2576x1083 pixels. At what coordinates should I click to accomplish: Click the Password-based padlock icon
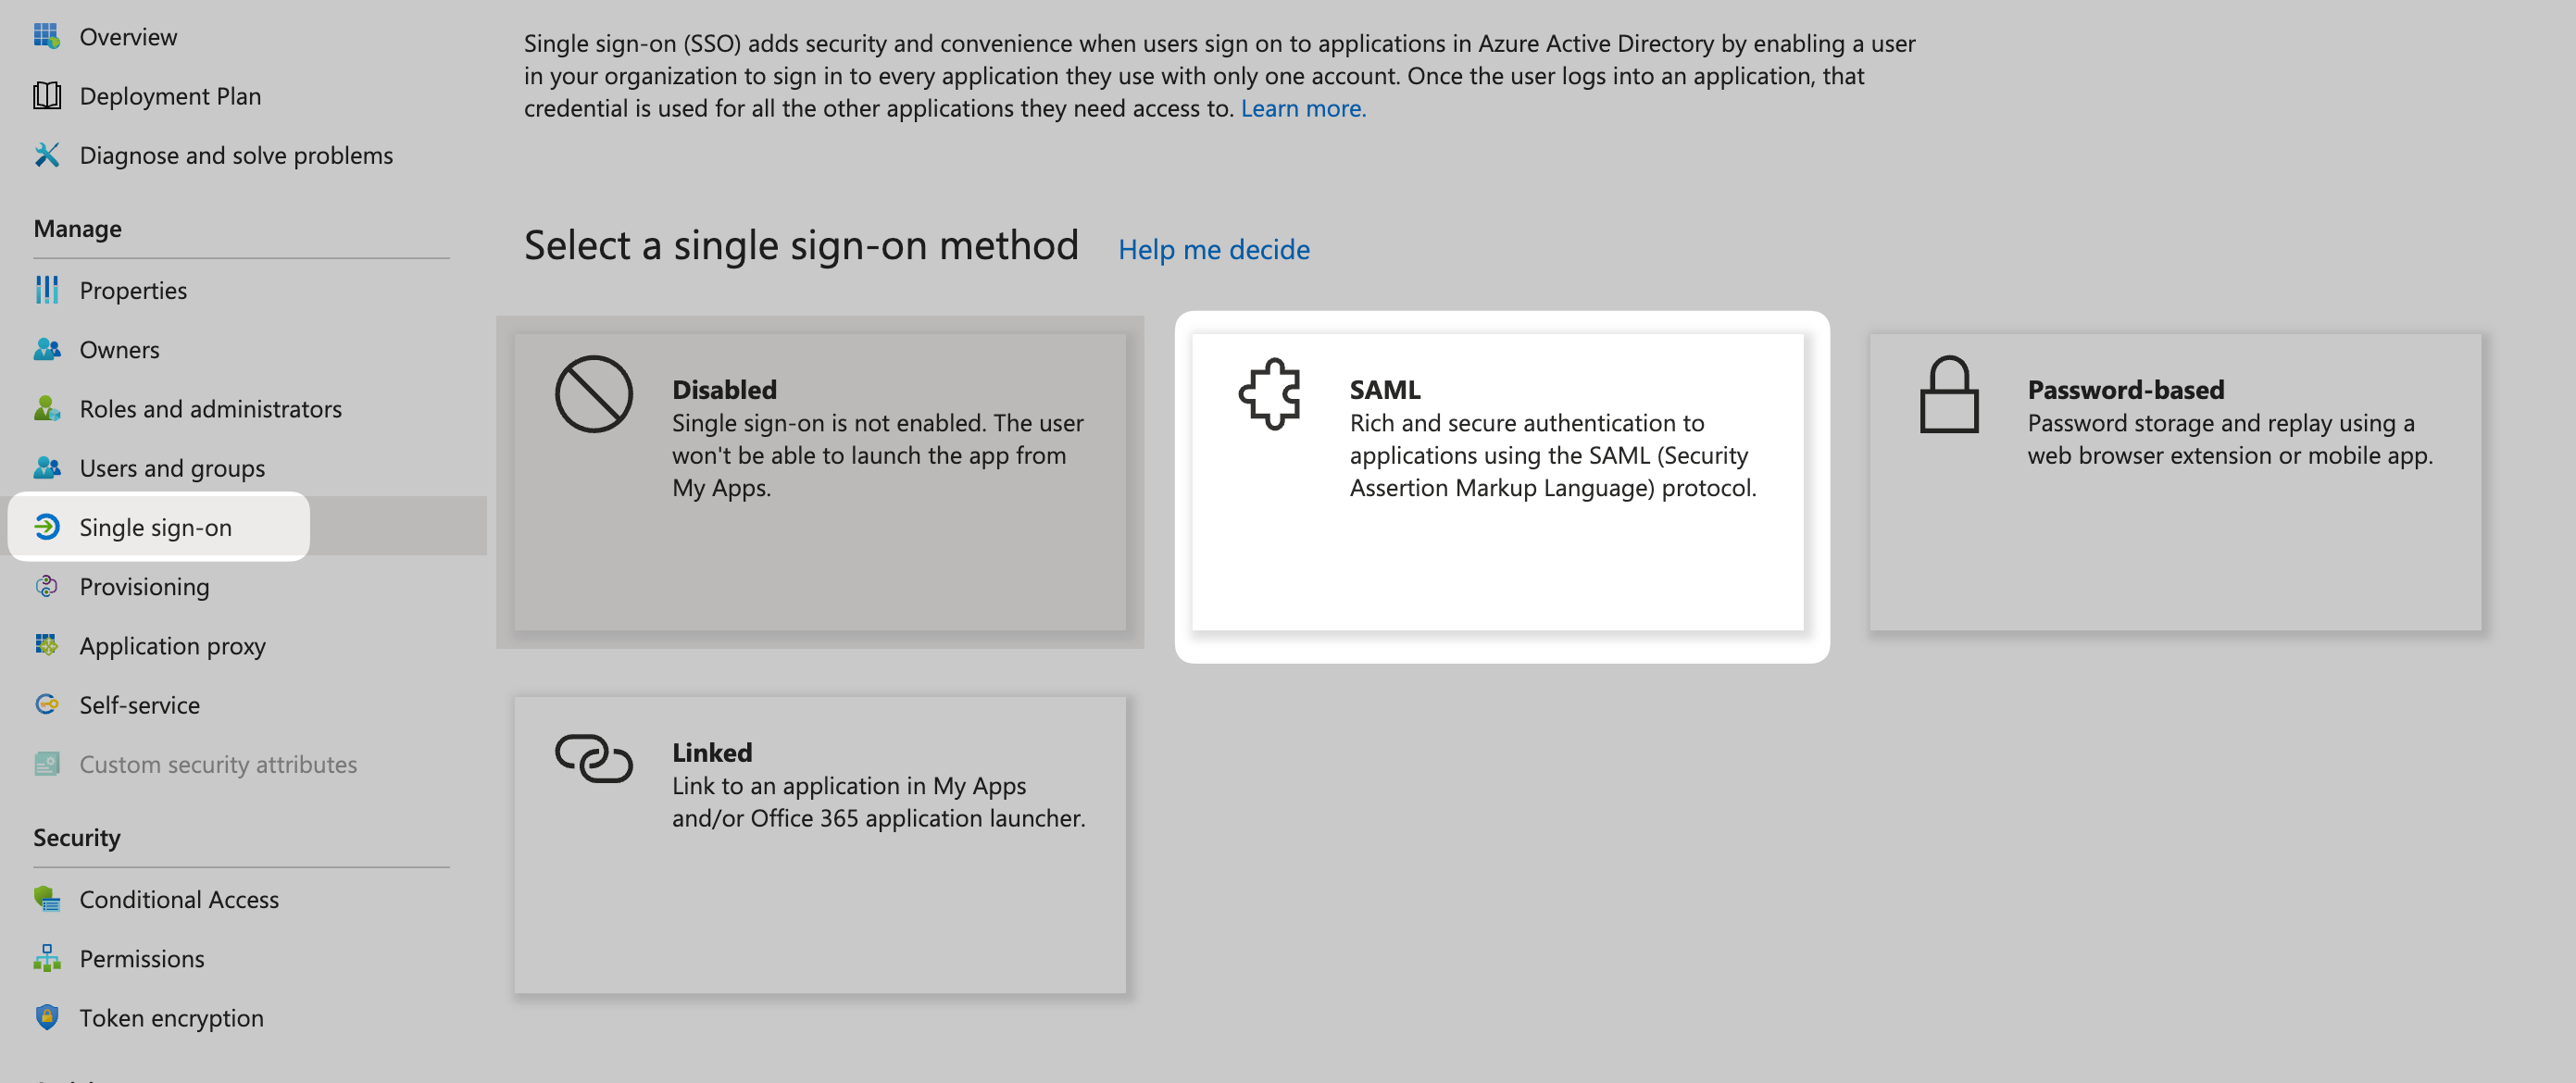1948,395
